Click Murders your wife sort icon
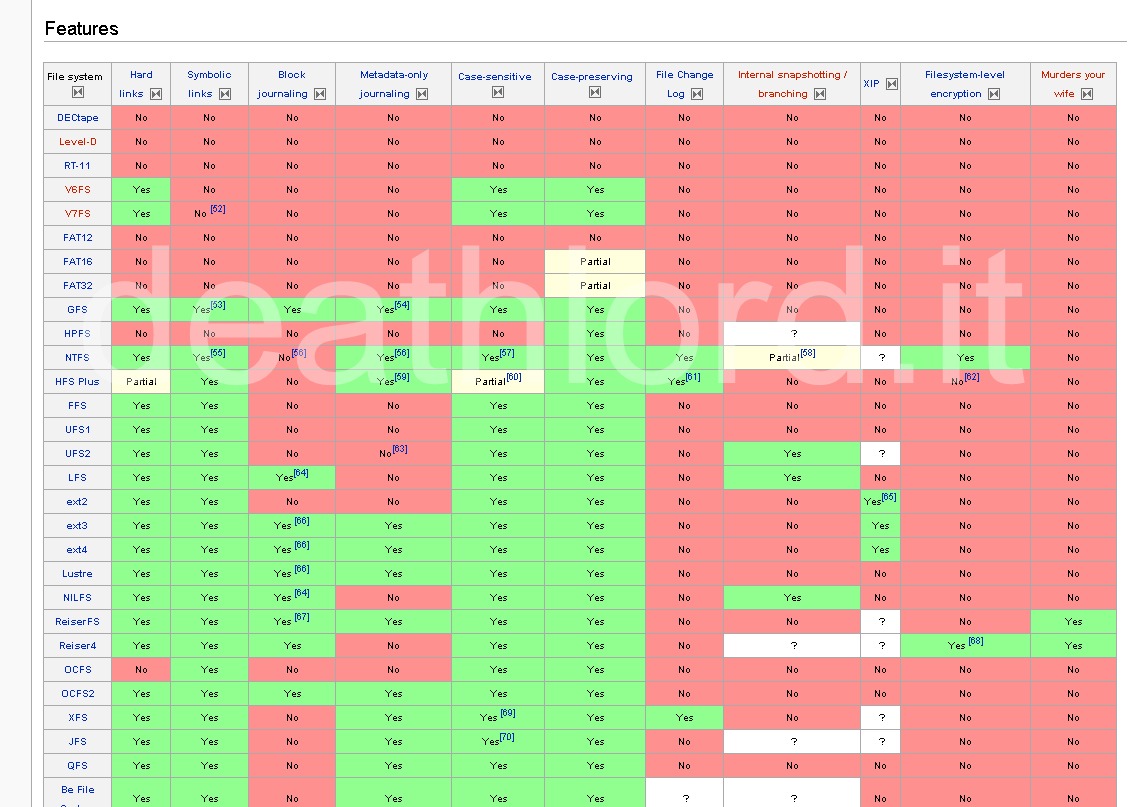Viewport: 1131px width, 807px height. tap(1087, 94)
